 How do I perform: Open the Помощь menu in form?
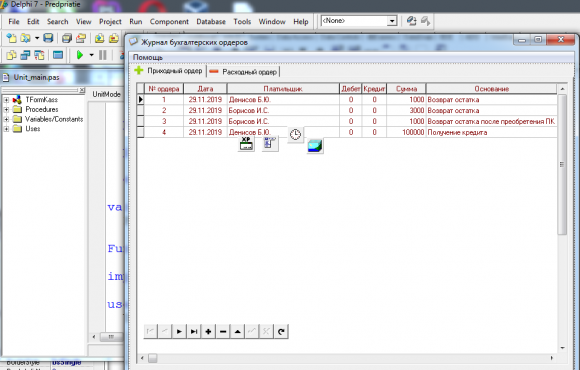tap(148, 57)
